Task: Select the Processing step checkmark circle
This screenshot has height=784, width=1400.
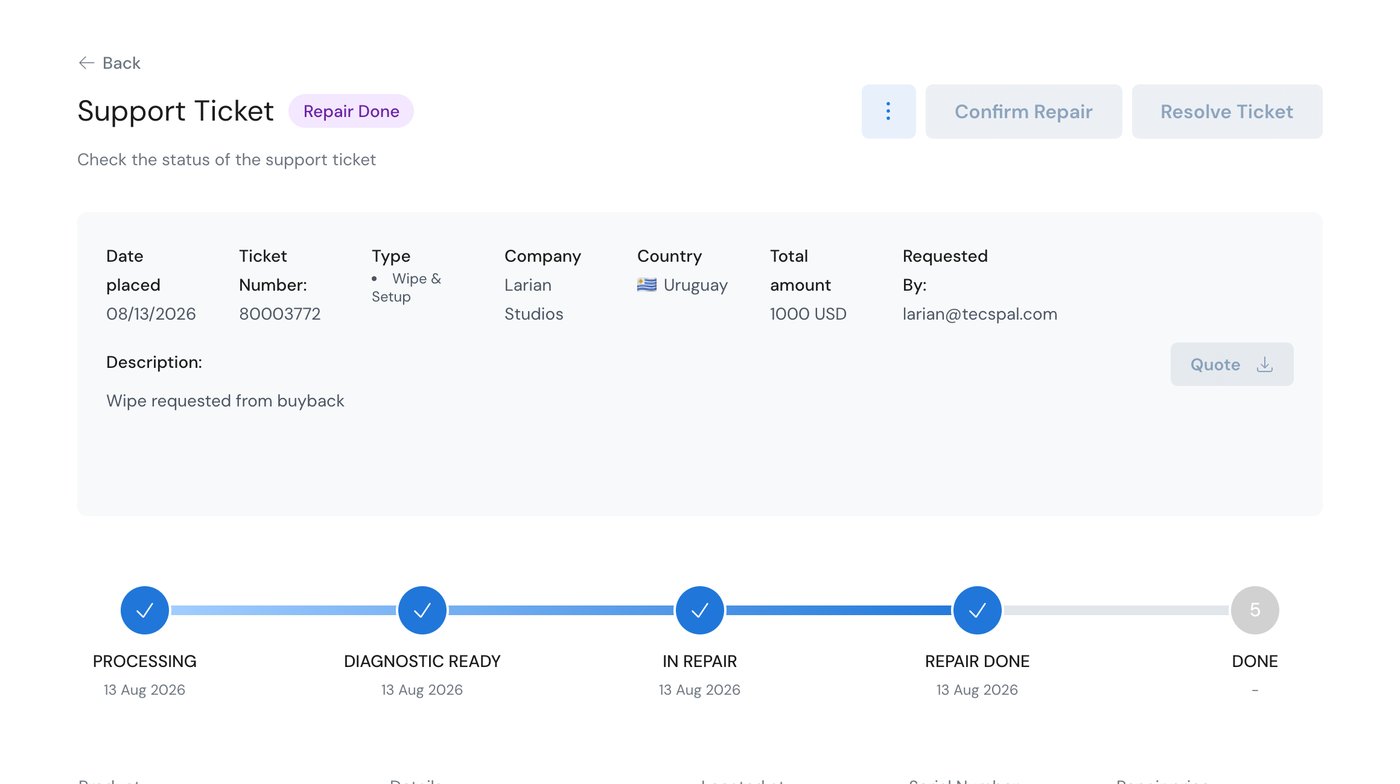Action: 145,610
